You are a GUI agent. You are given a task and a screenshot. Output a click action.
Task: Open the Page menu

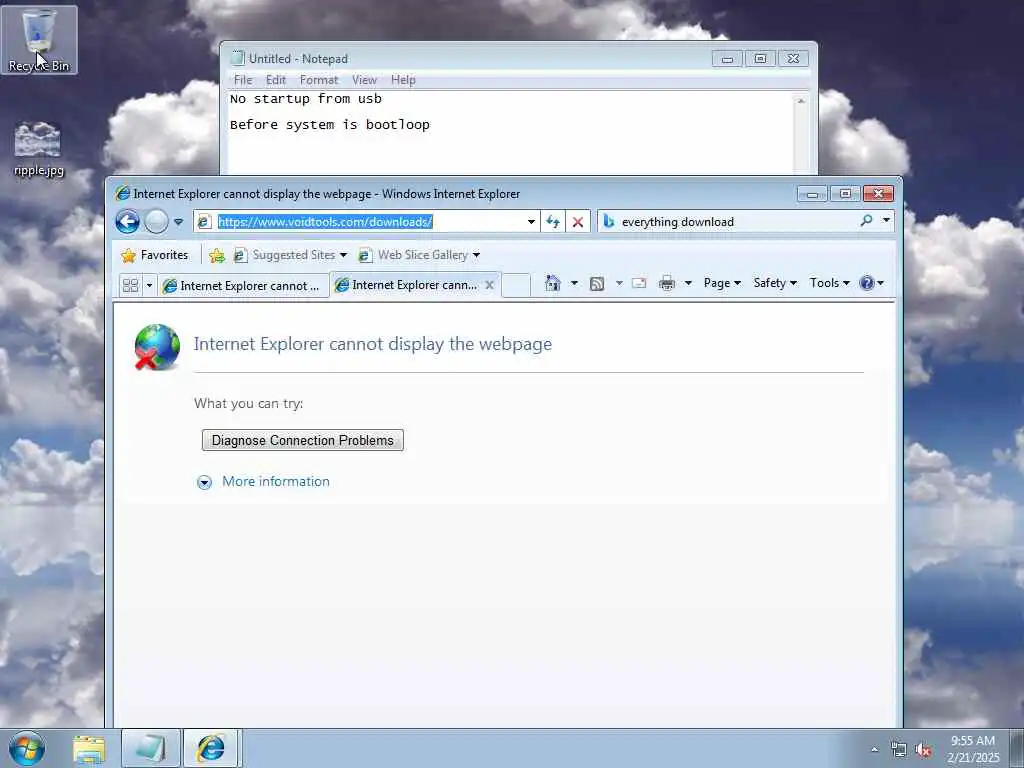(x=722, y=283)
